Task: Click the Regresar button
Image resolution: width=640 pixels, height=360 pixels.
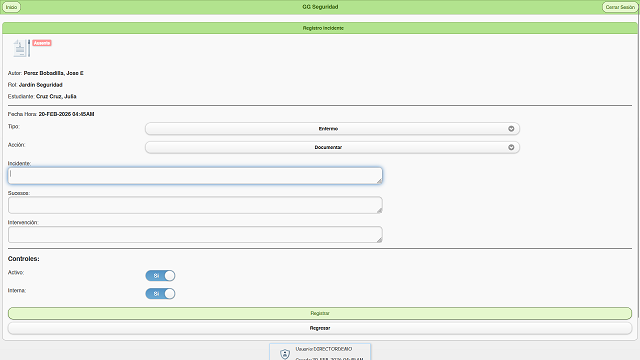Action: click(x=320, y=328)
